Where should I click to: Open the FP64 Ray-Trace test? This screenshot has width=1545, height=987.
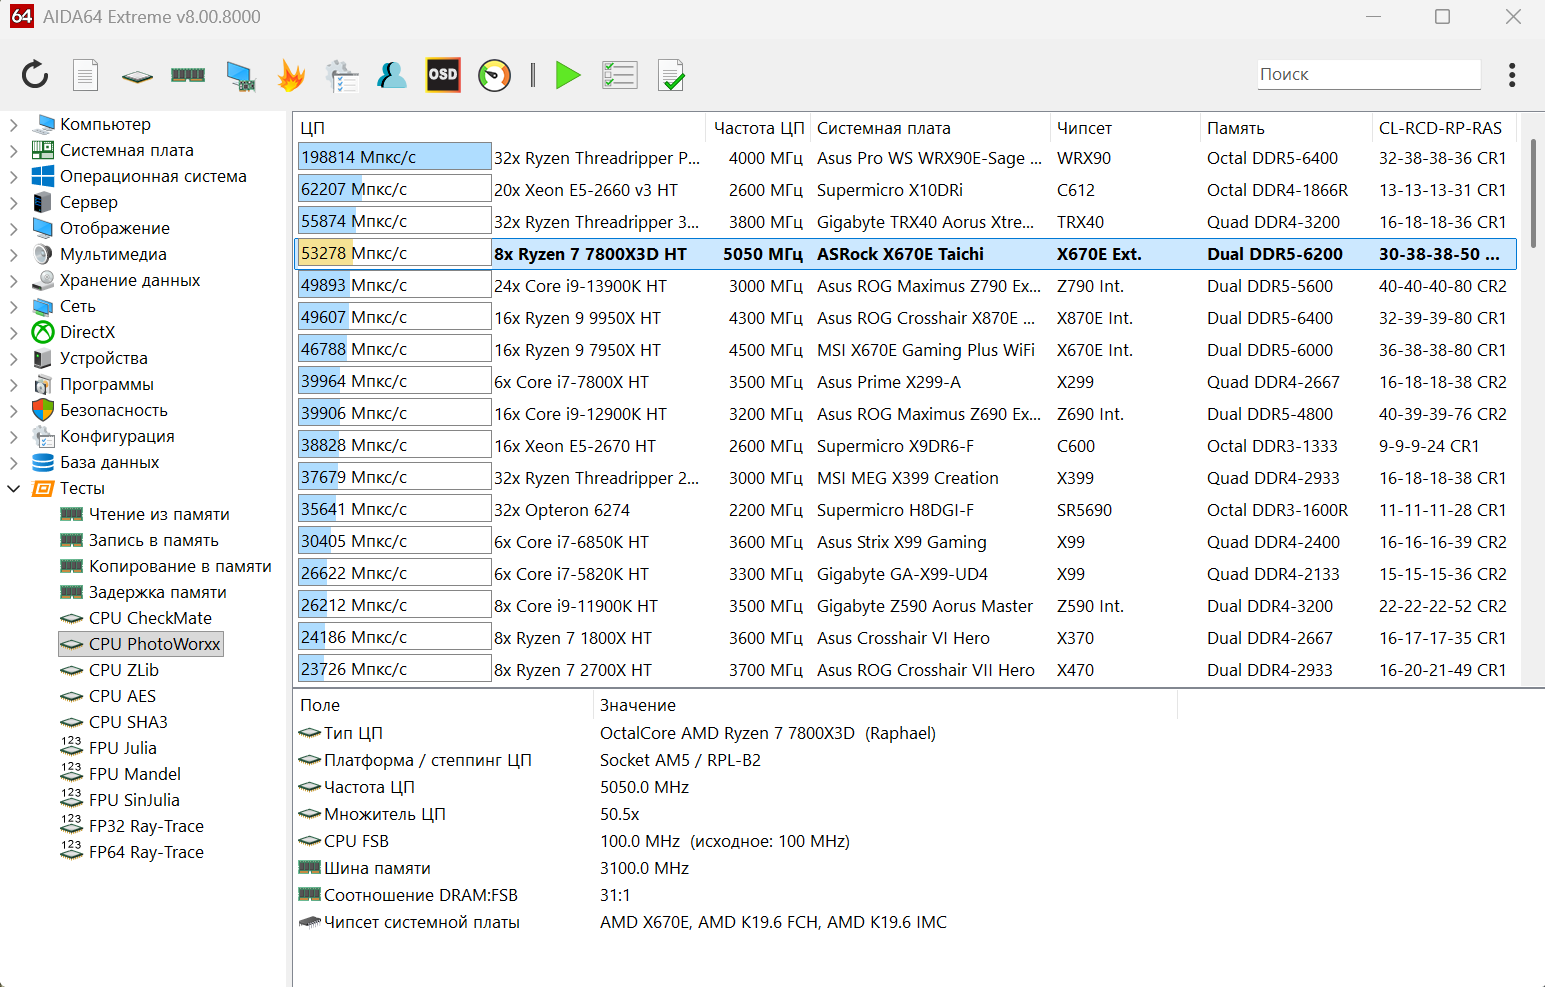[x=146, y=852]
